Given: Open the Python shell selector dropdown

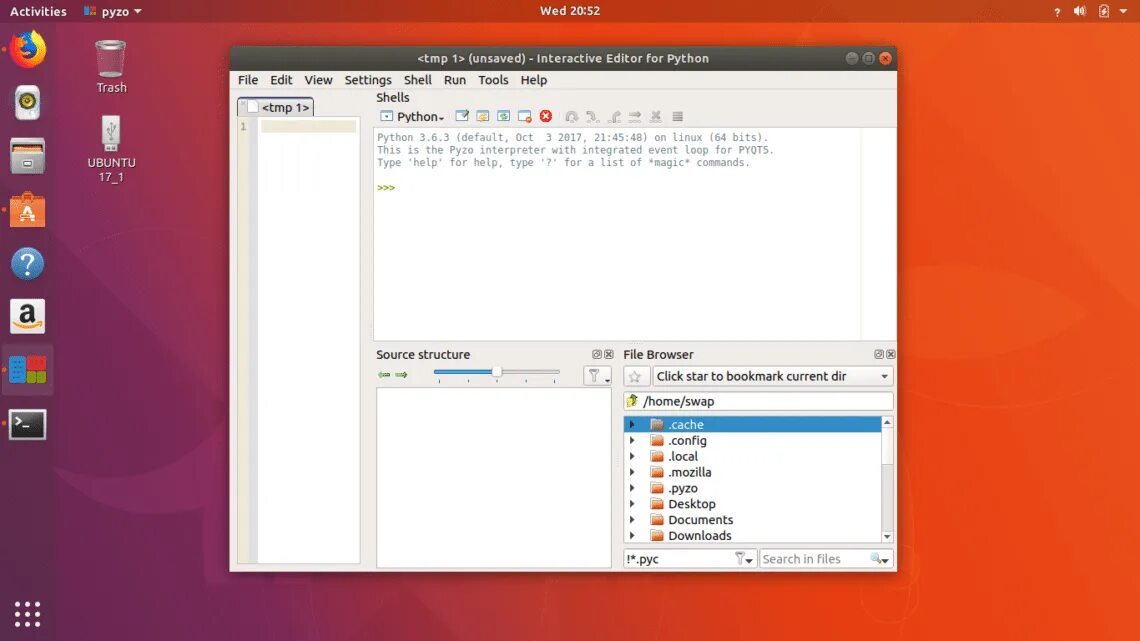Looking at the screenshot, I should click(412, 116).
